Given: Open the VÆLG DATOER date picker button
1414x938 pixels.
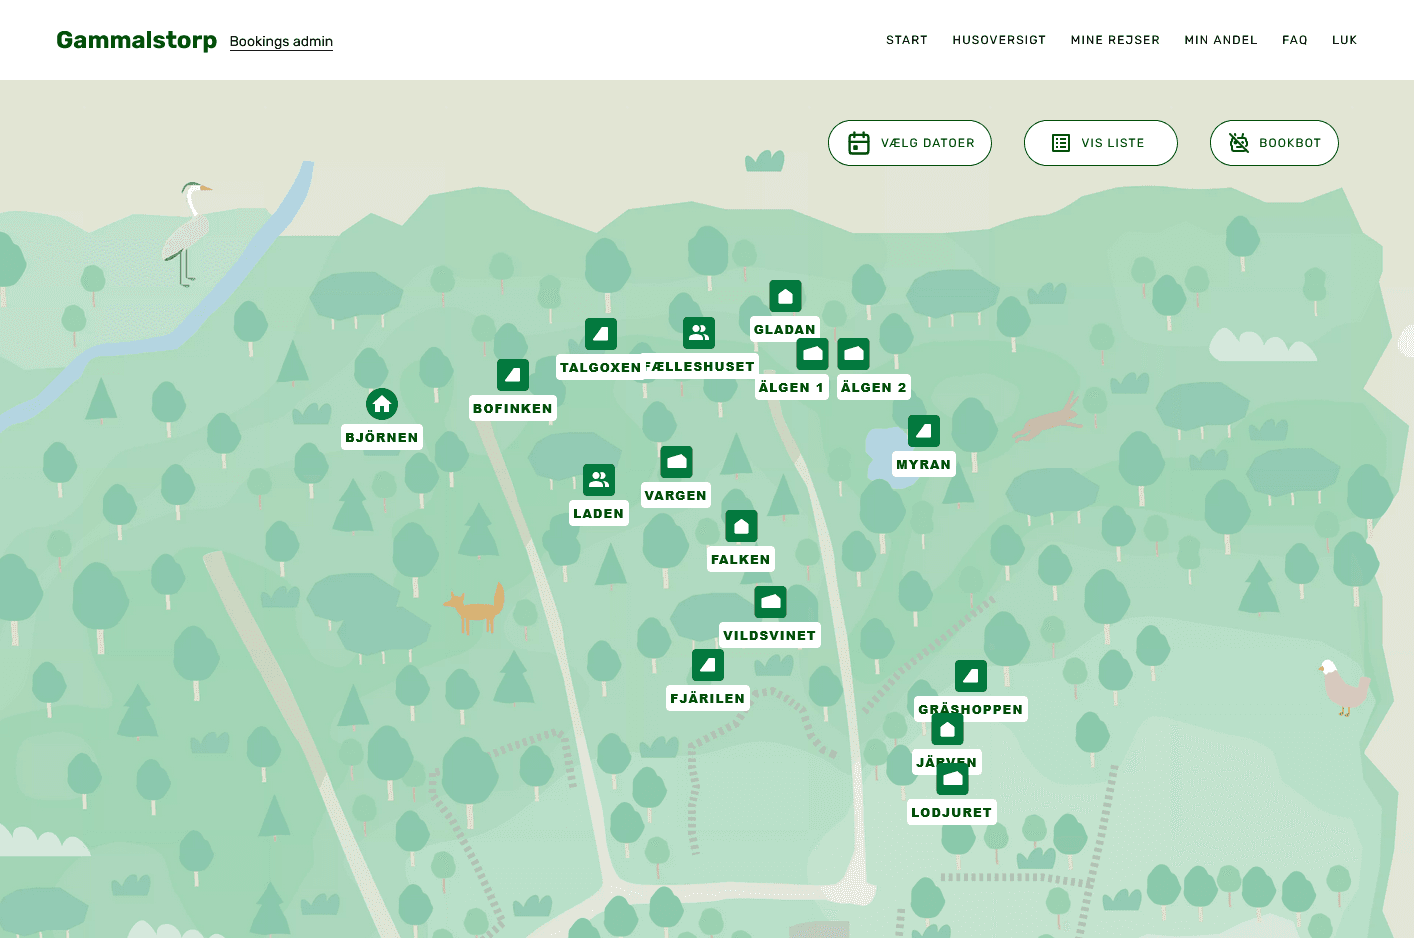Looking at the screenshot, I should tap(909, 143).
